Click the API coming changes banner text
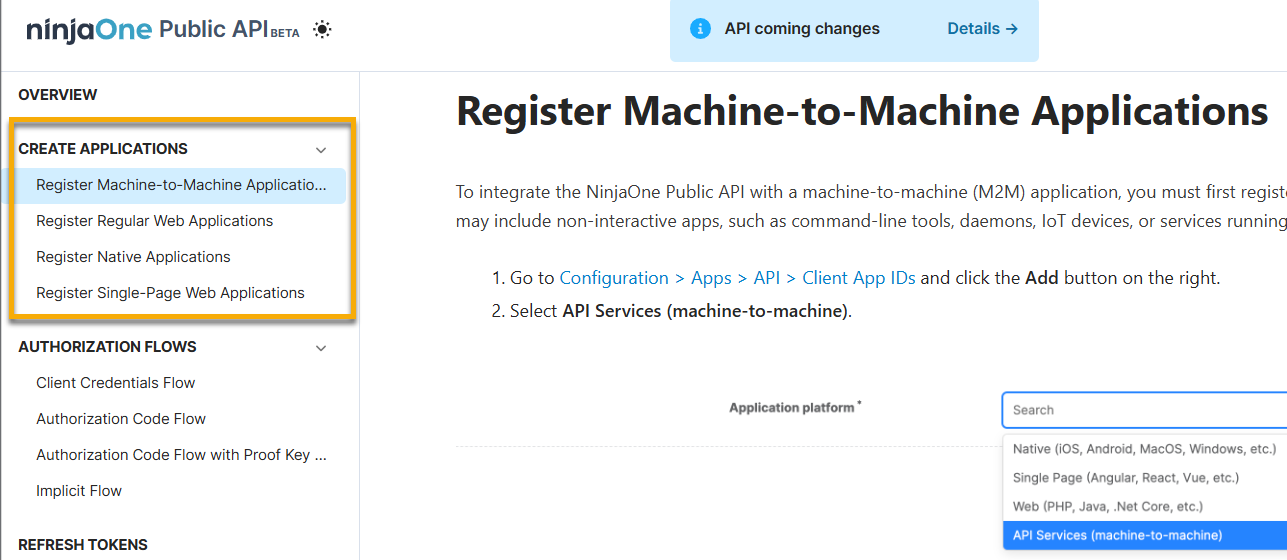The image size is (1287, 560). pos(802,29)
